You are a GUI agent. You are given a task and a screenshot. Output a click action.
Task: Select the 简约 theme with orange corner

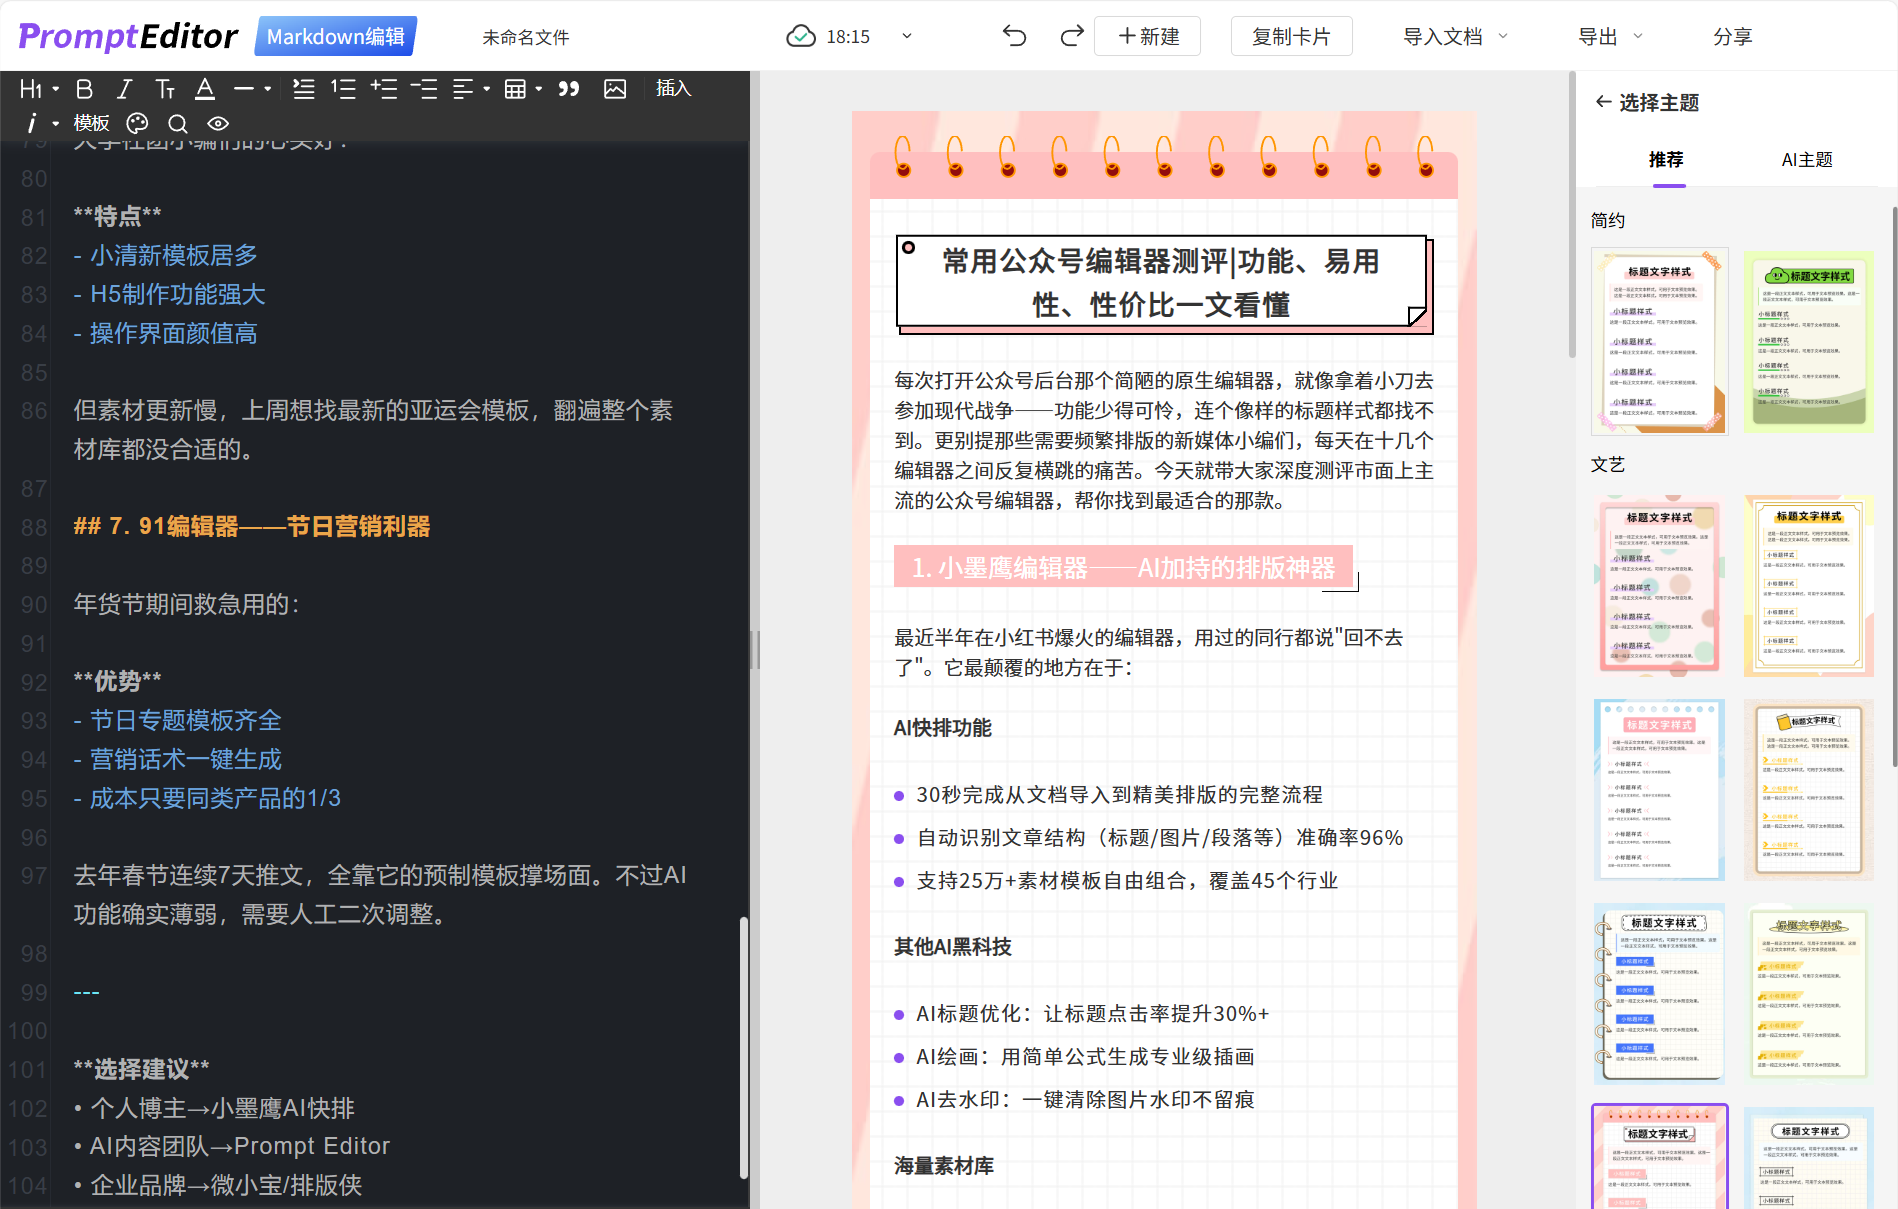(x=1660, y=342)
